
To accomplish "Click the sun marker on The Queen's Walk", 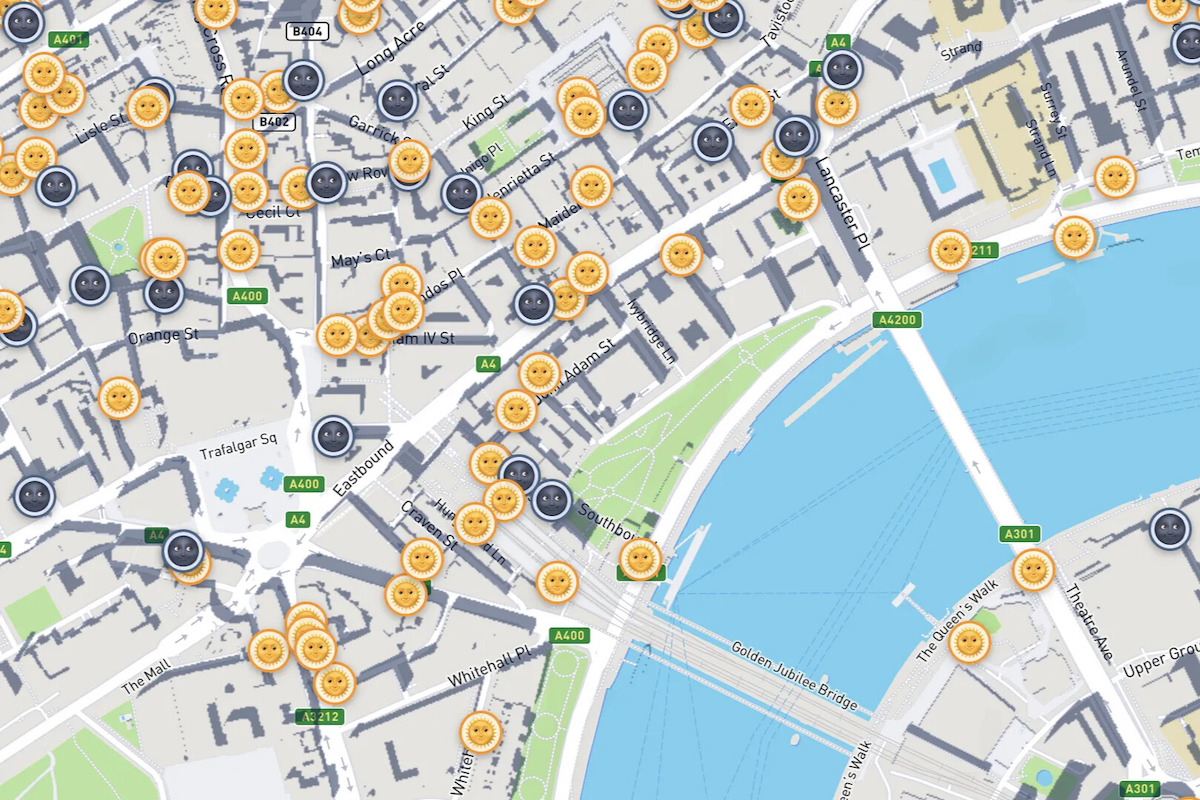I will point(969,642).
